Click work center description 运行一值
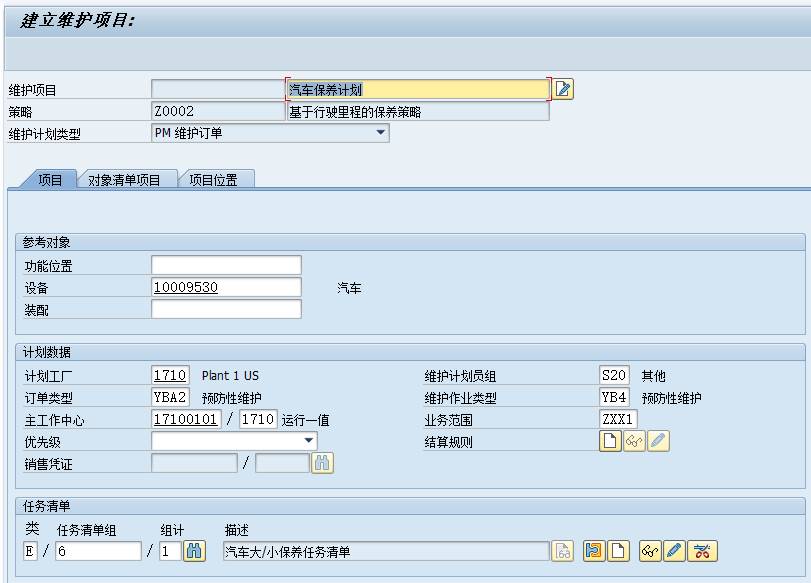811x583 pixels. click(x=305, y=420)
